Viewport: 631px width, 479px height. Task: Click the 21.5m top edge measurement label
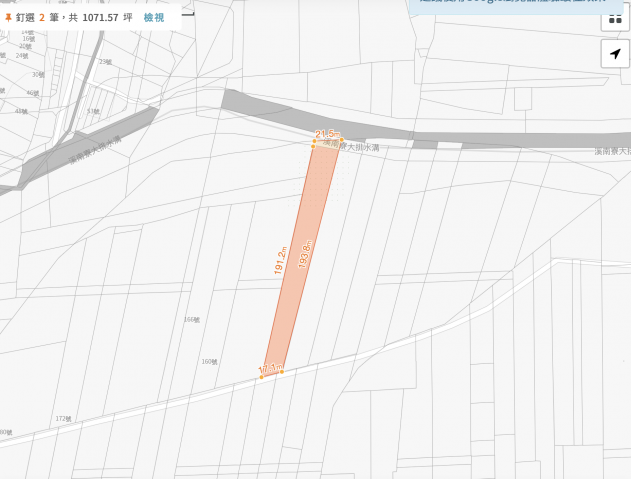[327, 134]
